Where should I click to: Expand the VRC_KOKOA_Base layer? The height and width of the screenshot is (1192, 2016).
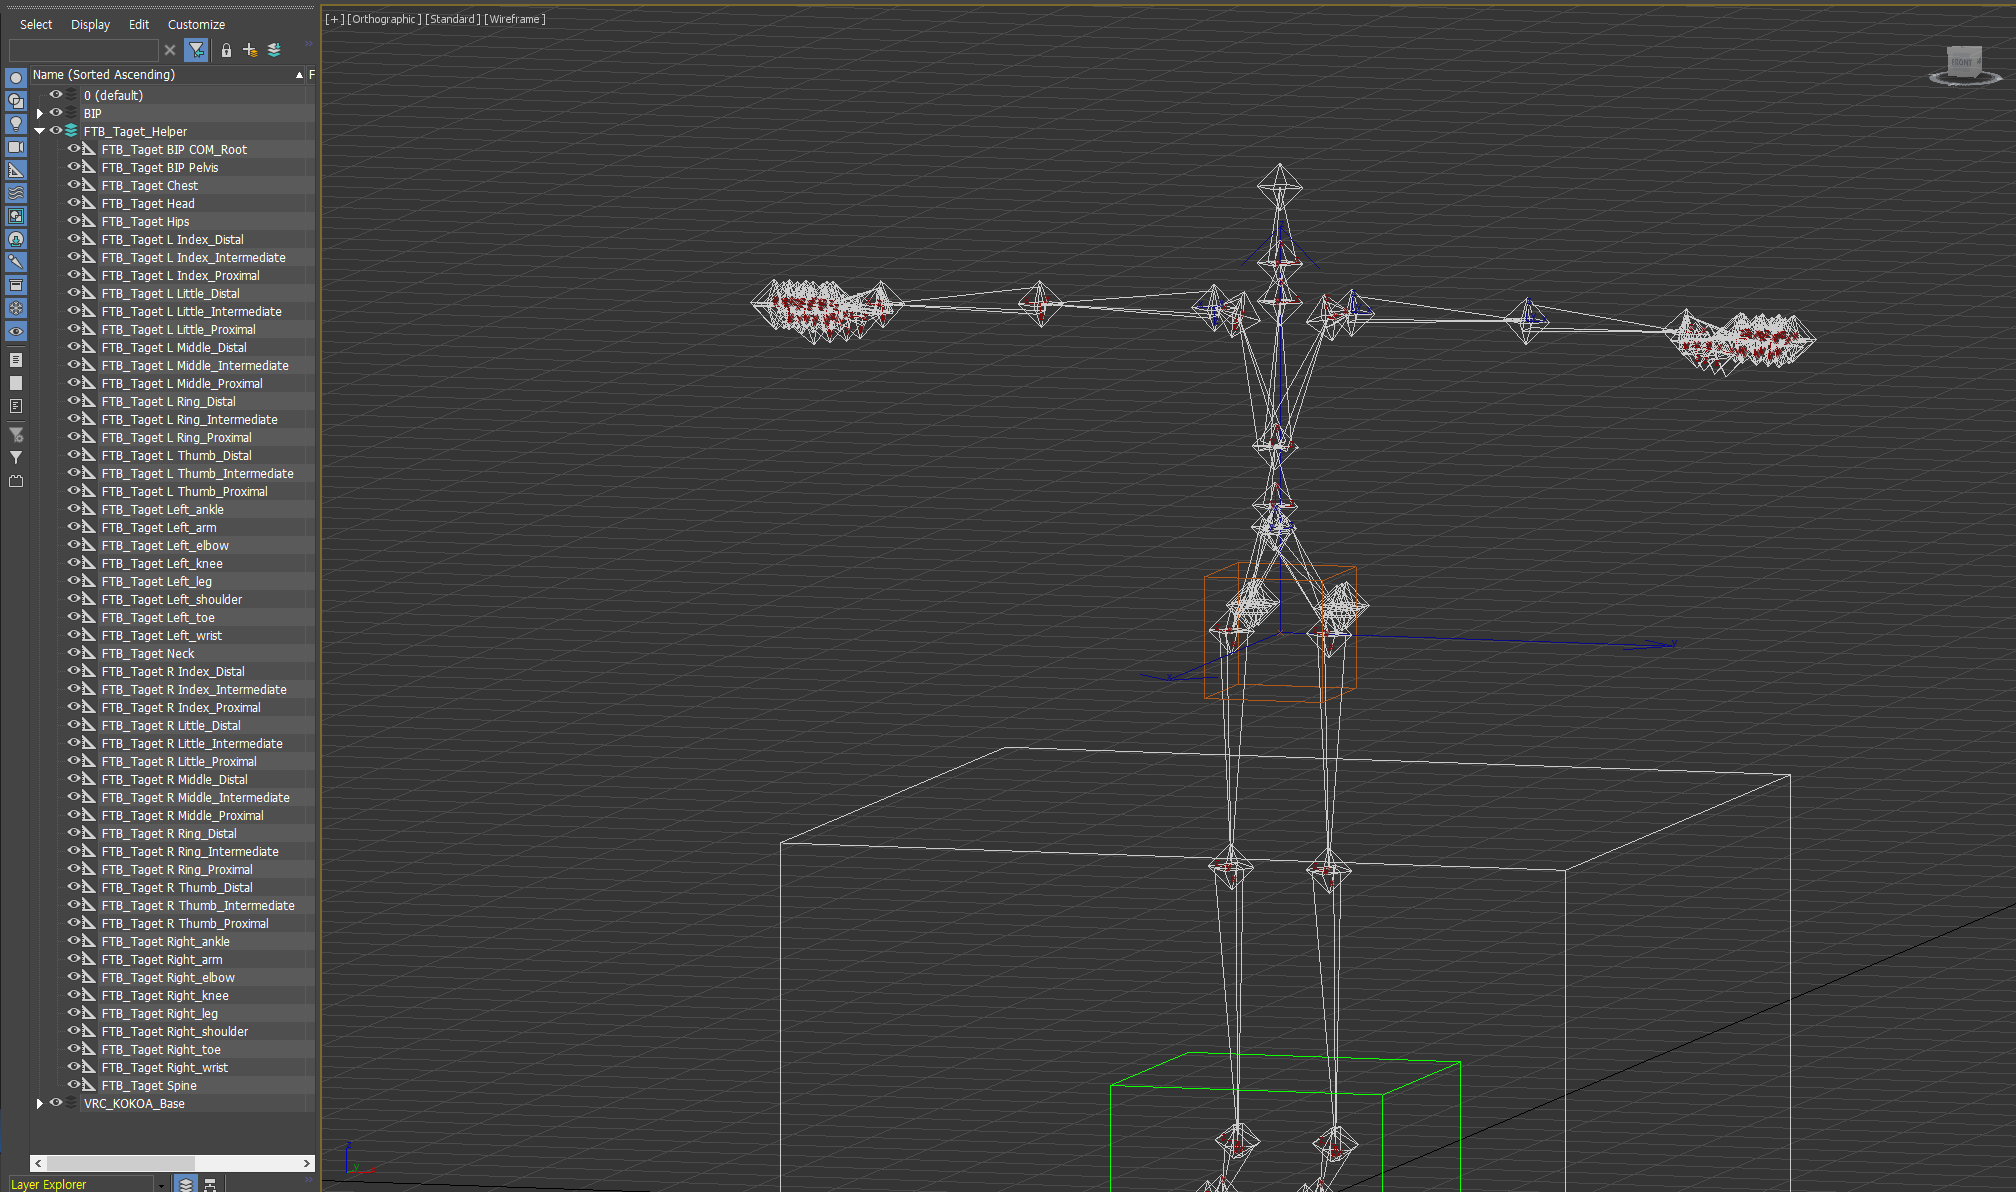point(40,1103)
